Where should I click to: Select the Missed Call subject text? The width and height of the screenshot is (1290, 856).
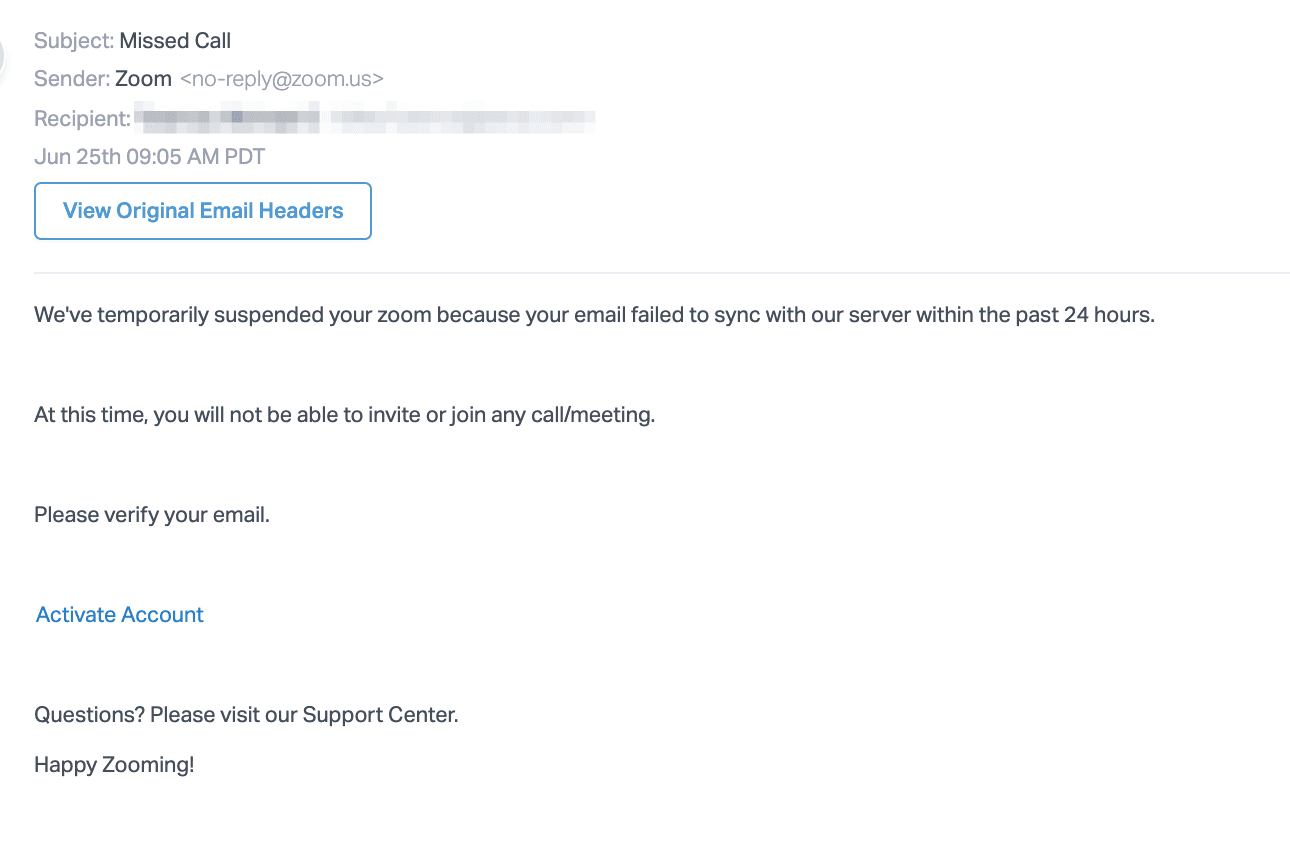[175, 41]
